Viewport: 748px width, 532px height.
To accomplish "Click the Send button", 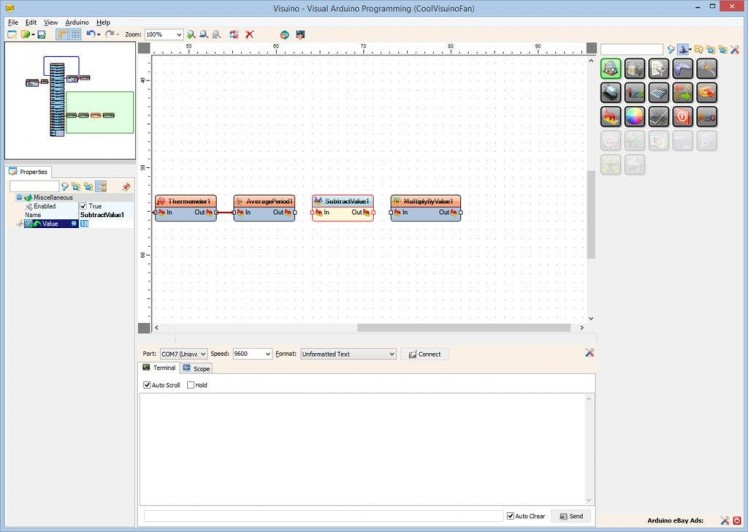I will pyautogui.click(x=570, y=516).
